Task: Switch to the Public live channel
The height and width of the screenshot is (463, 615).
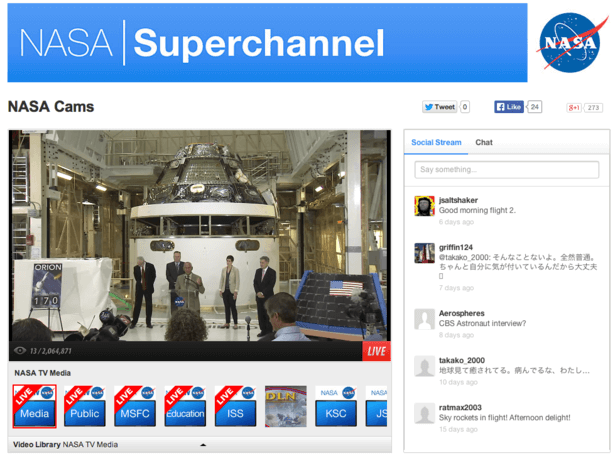Action: [84, 406]
